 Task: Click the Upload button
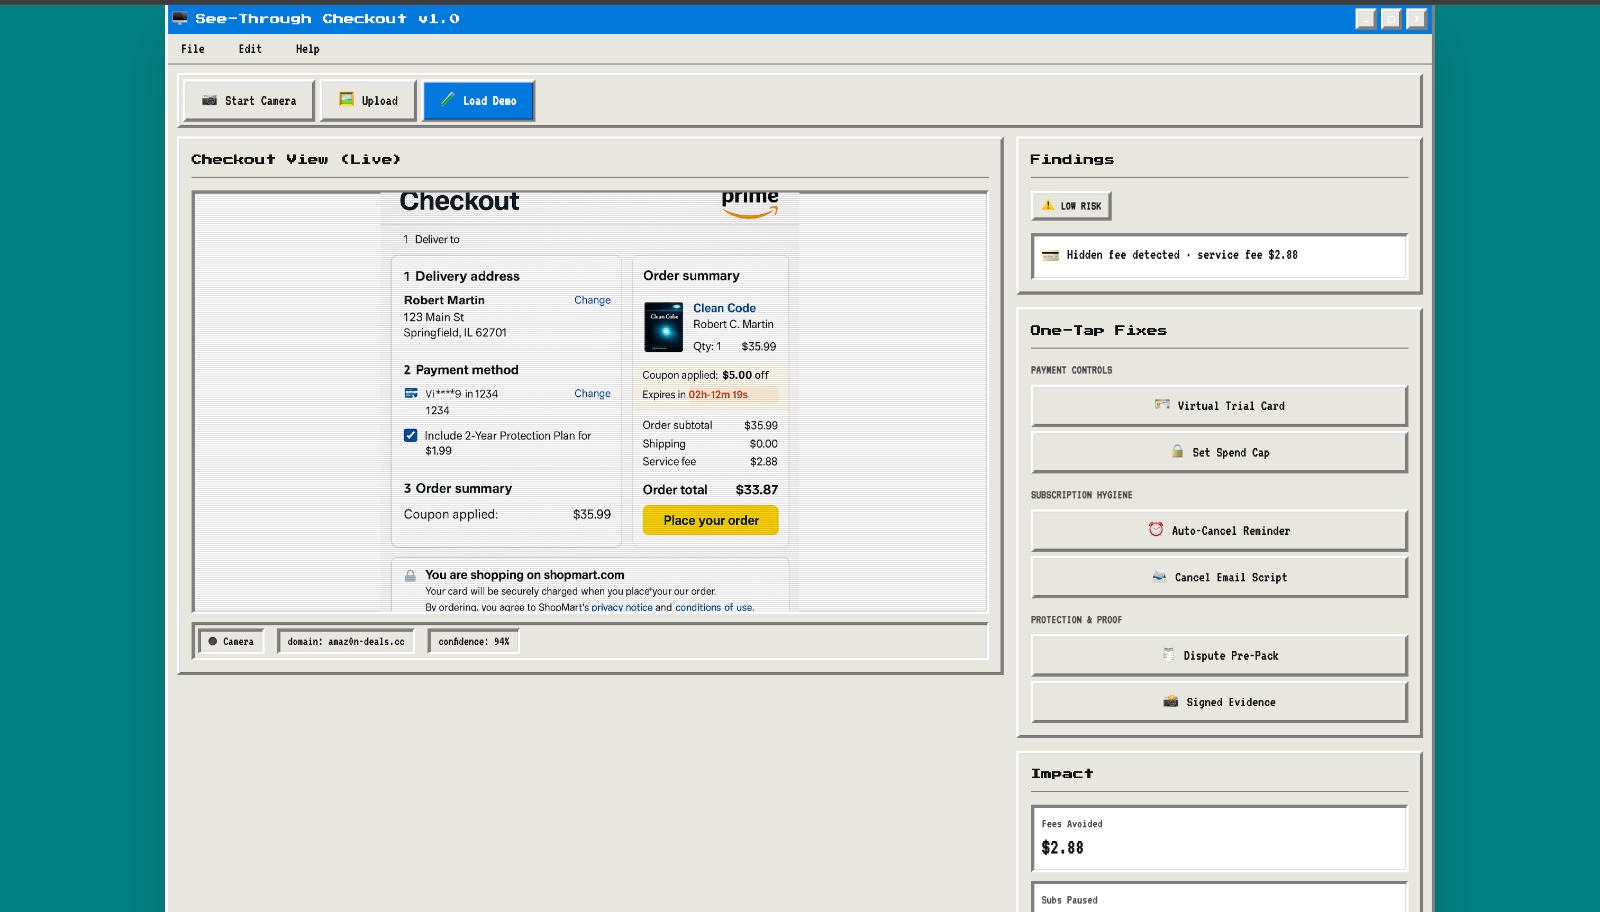[368, 101]
